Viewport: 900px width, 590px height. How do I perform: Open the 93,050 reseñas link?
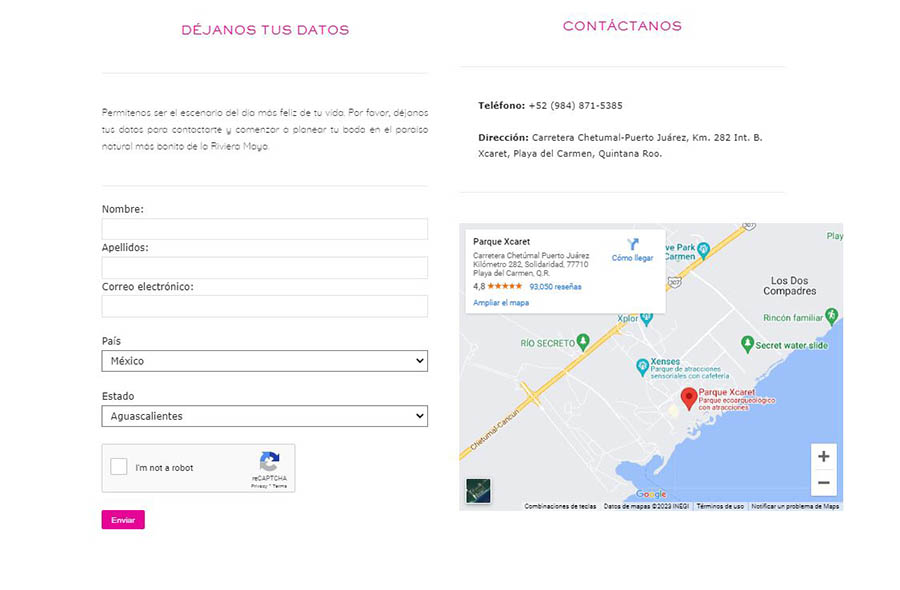[555, 287]
